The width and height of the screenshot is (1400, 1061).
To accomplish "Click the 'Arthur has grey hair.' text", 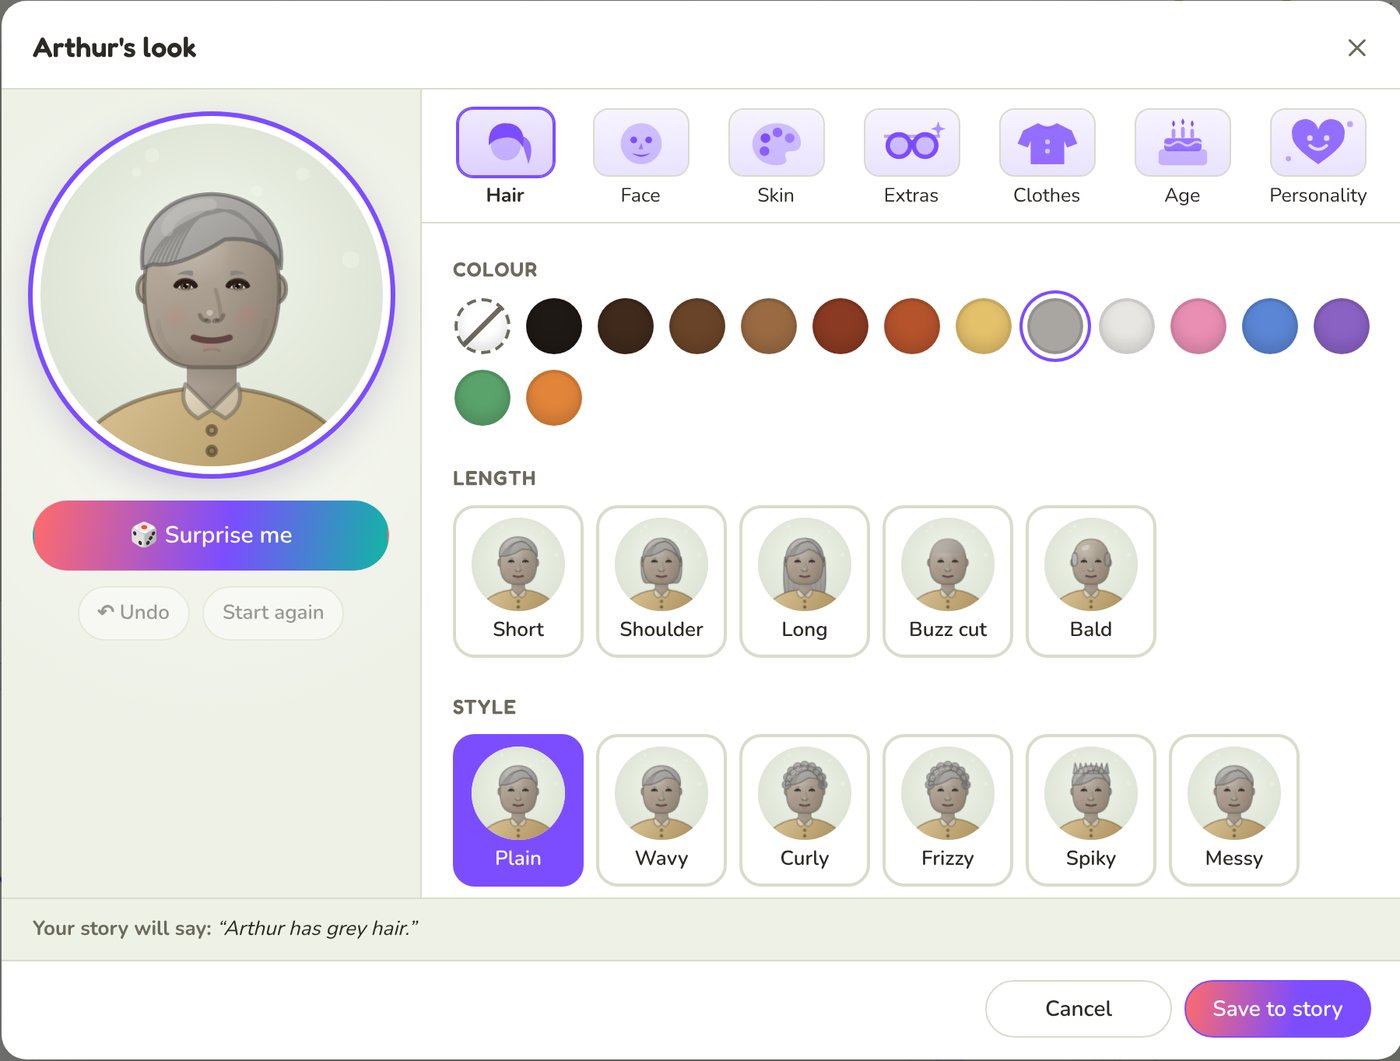I will coord(319,928).
